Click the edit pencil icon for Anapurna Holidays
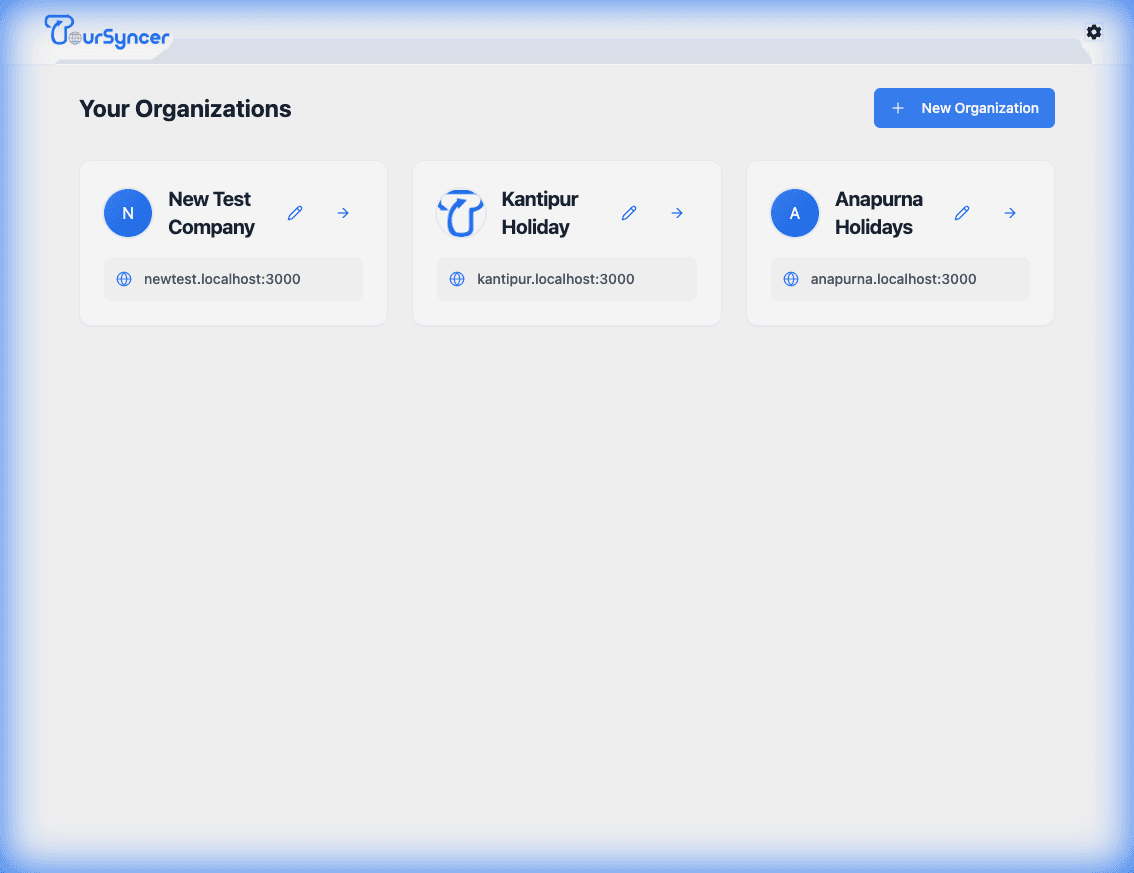The image size is (1134, 873). pos(962,212)
